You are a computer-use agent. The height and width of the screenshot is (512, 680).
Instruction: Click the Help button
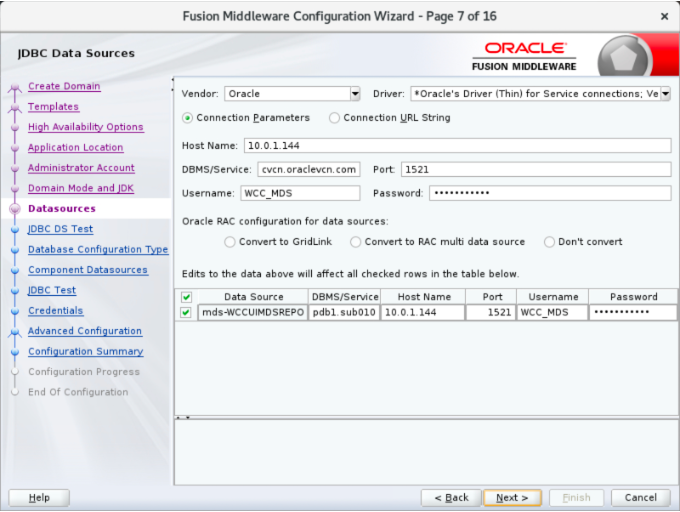[39, 498]
